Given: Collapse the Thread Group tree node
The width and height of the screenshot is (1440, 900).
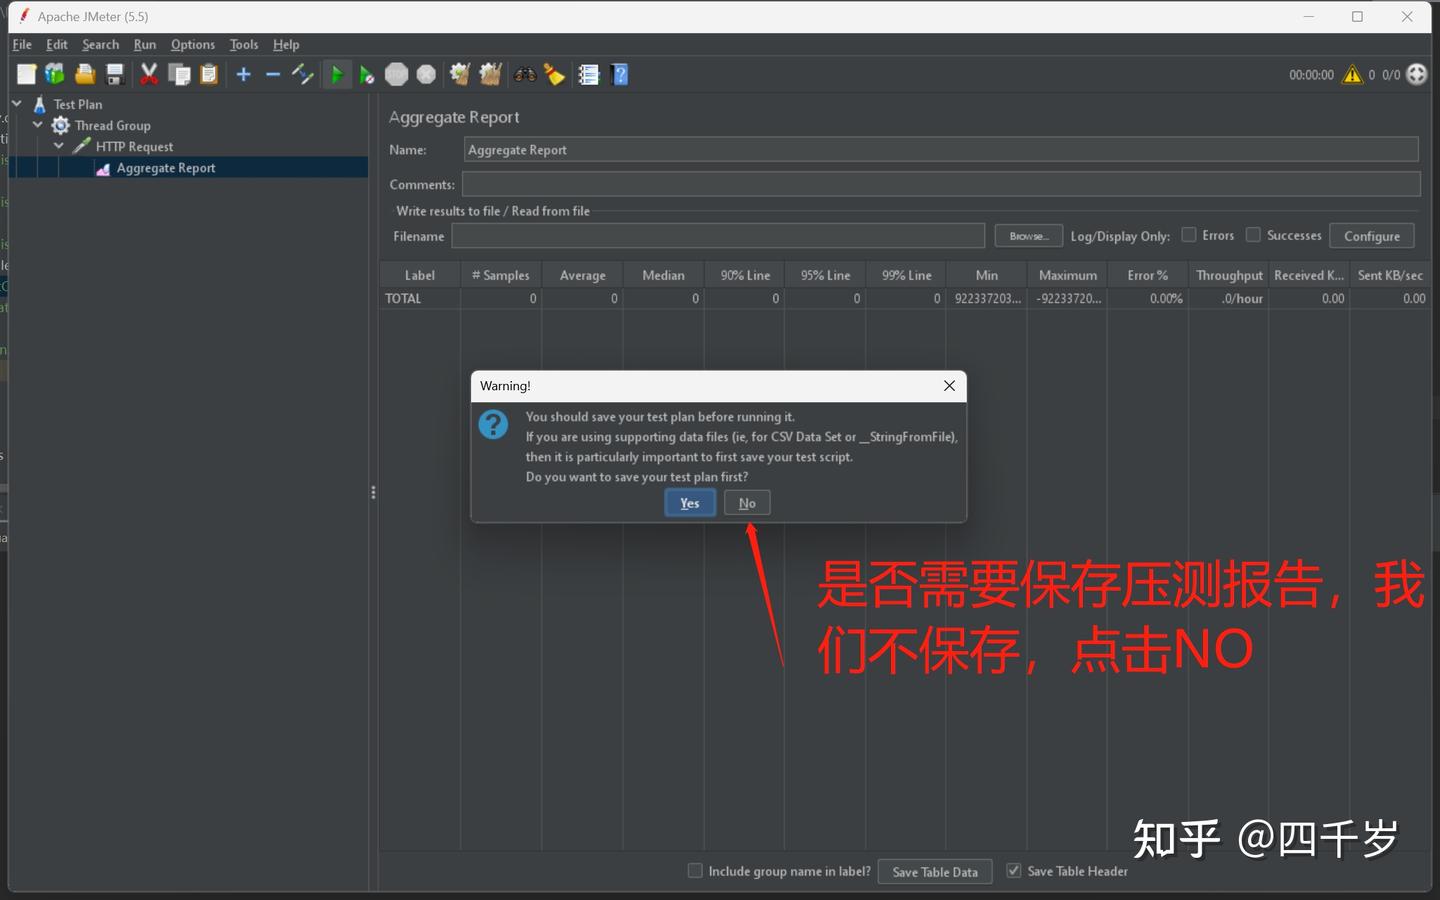Looking at the screenshot, I should 37,125.
